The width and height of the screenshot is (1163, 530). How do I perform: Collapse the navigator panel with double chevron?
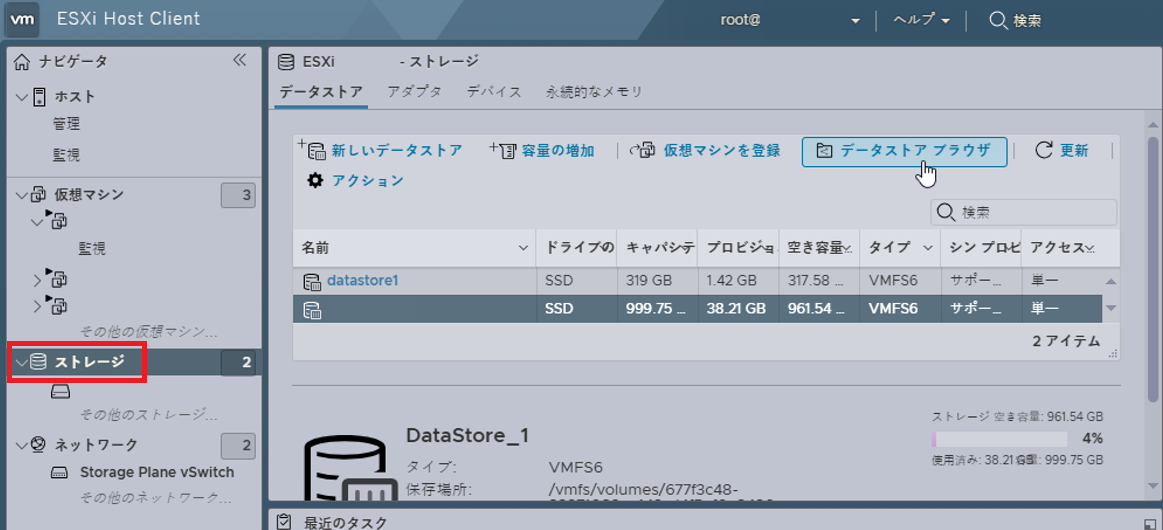coord(239,61)
